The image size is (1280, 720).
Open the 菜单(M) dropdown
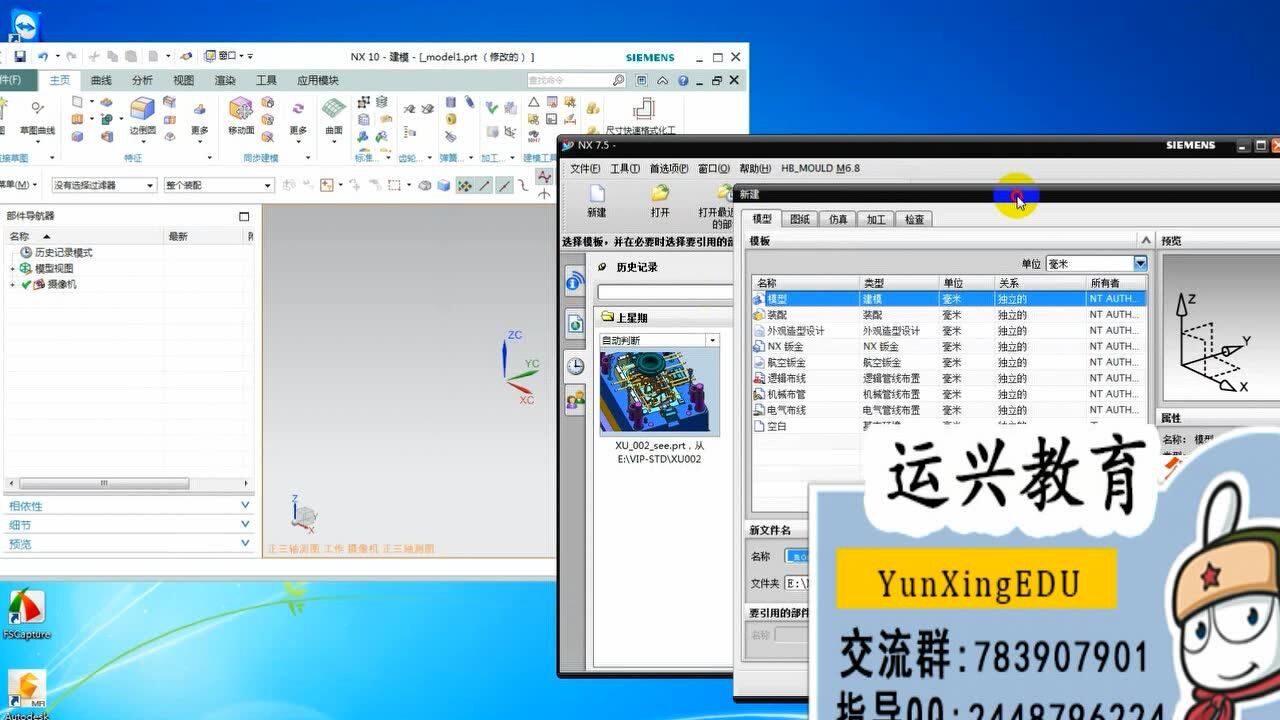pos(19,185)
